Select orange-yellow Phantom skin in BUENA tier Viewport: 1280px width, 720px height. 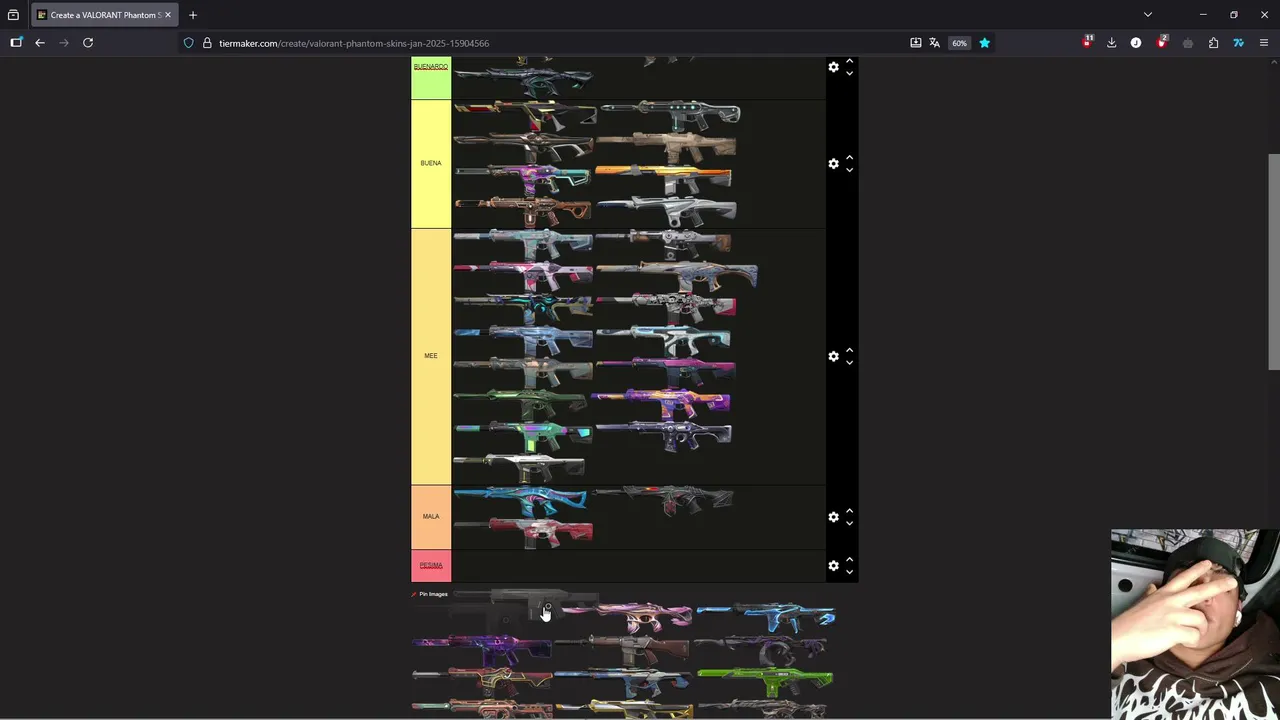pyautogui.click(x=664, y=179)
